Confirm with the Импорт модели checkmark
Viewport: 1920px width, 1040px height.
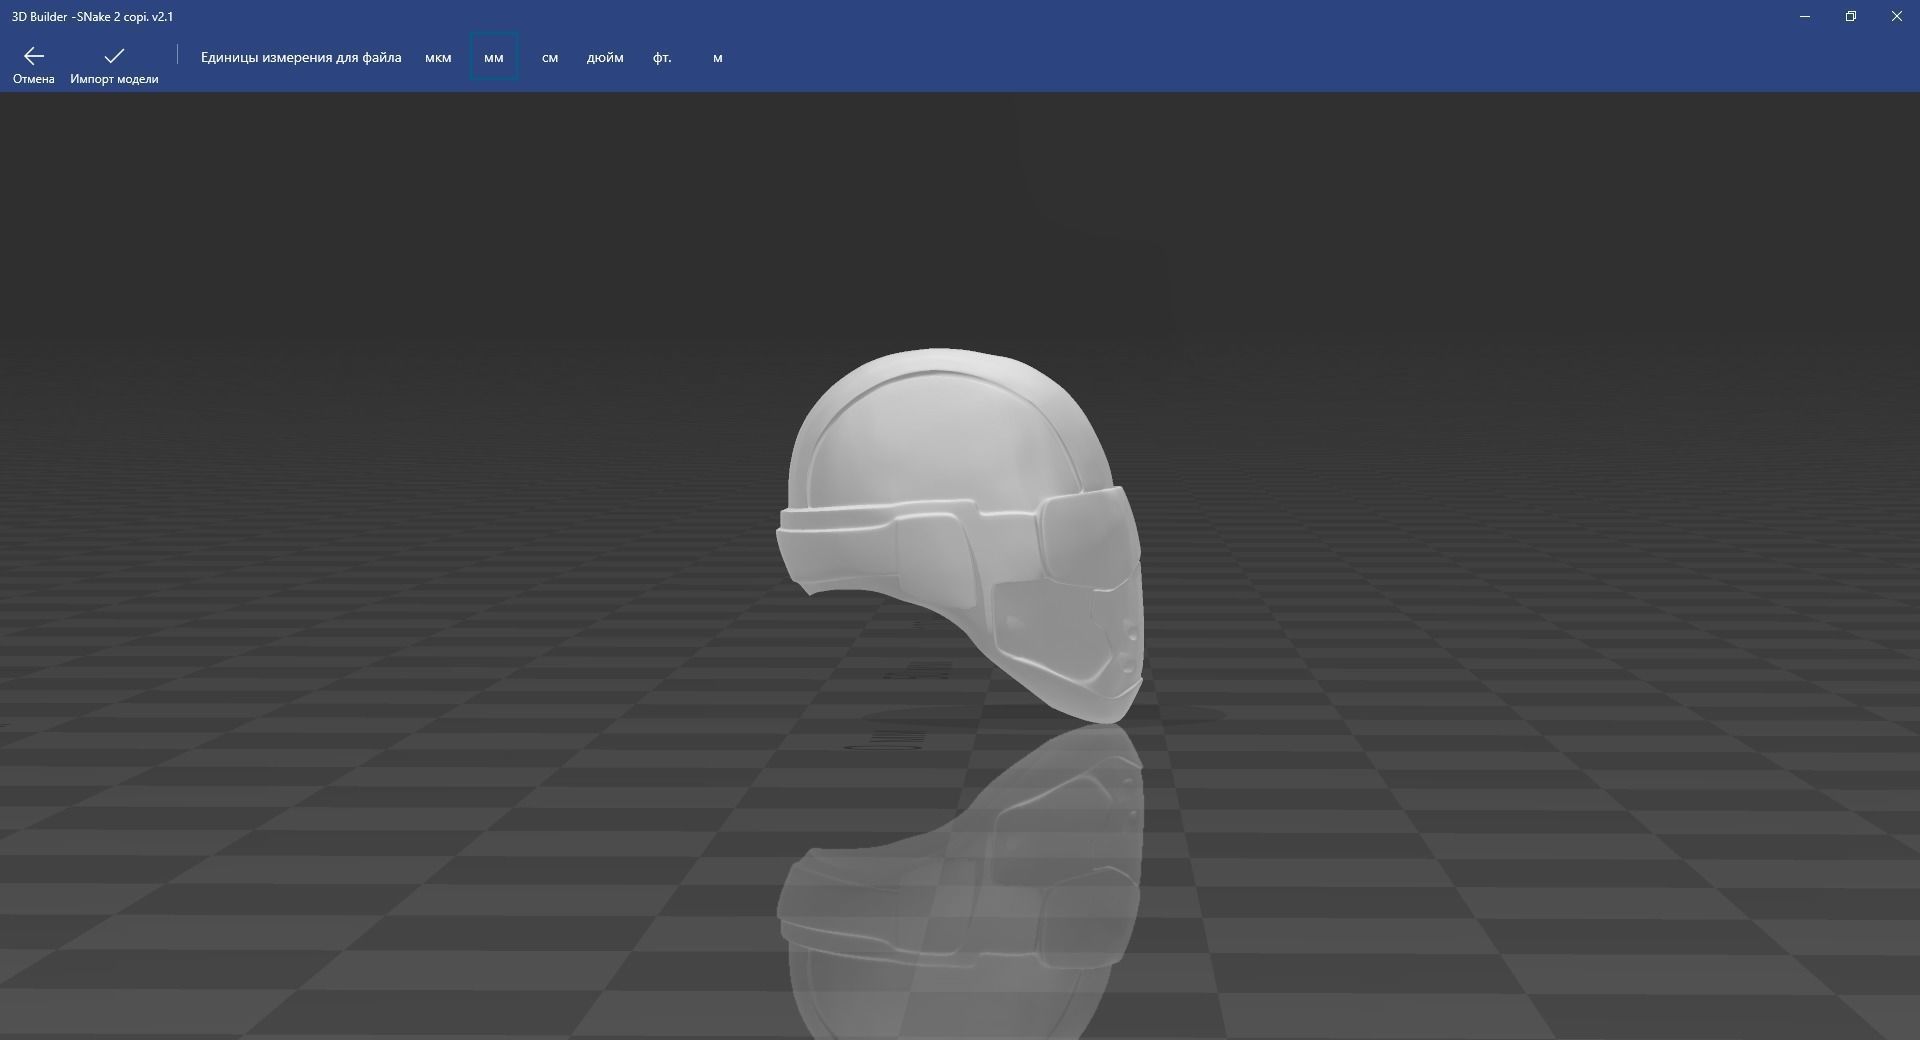tap(114, 56)
